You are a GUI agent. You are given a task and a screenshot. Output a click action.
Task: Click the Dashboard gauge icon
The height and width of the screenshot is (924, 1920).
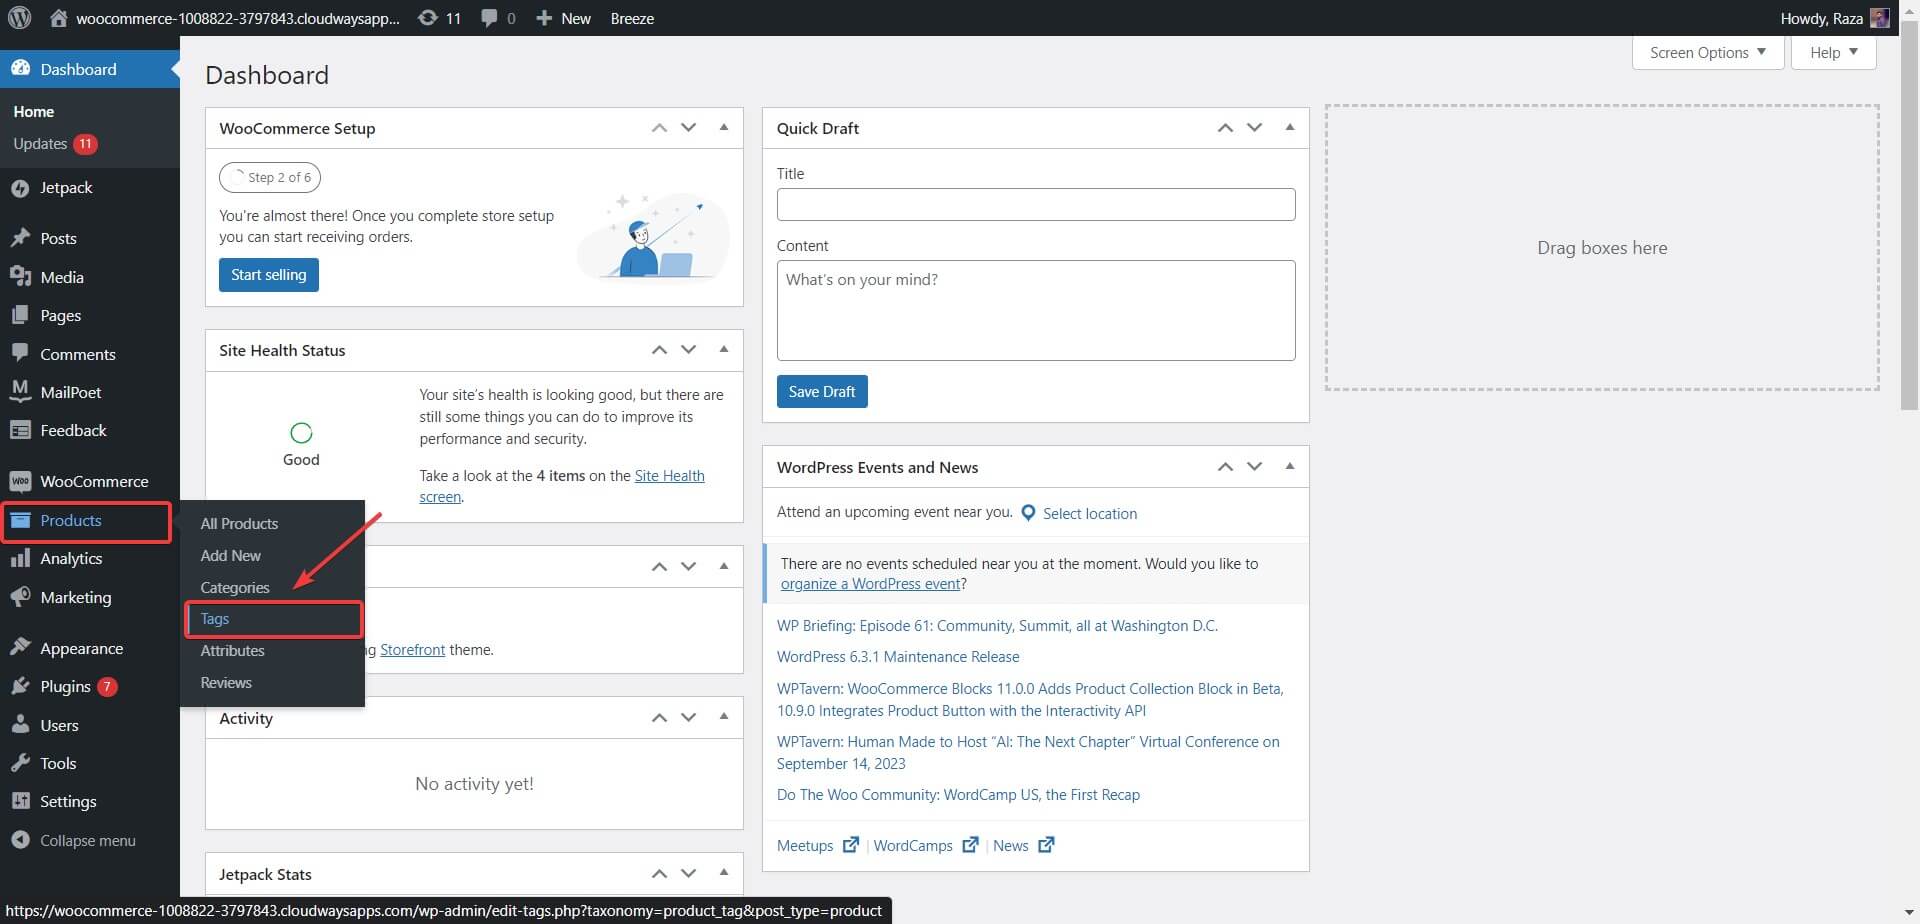click(x=20, y=69)
